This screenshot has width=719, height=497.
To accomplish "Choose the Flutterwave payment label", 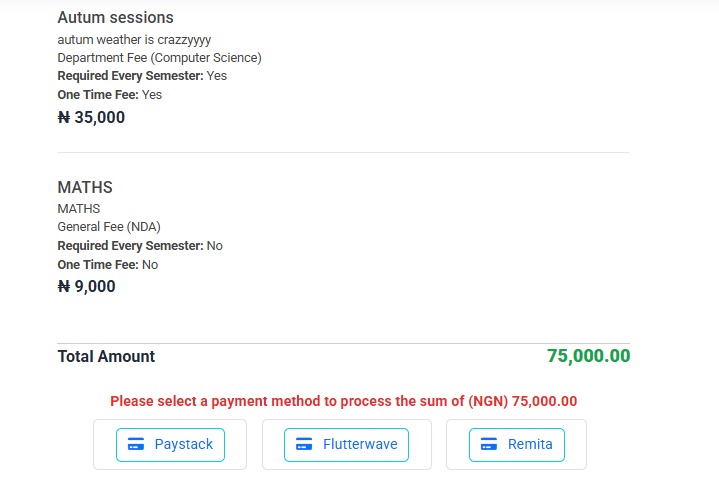I will (x=360, y=444).
